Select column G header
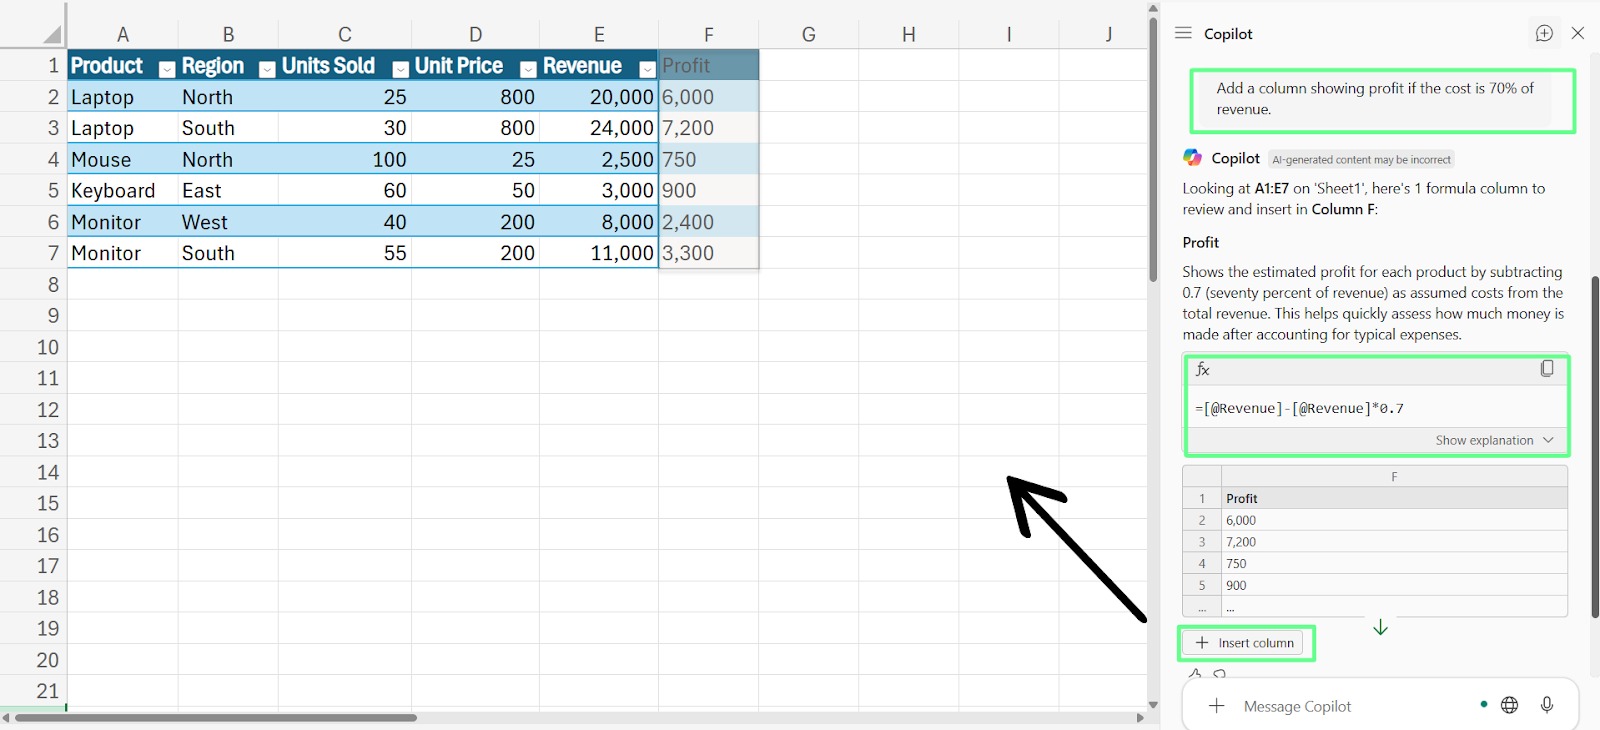This screenshot has height=730, width=1600. 808,35
